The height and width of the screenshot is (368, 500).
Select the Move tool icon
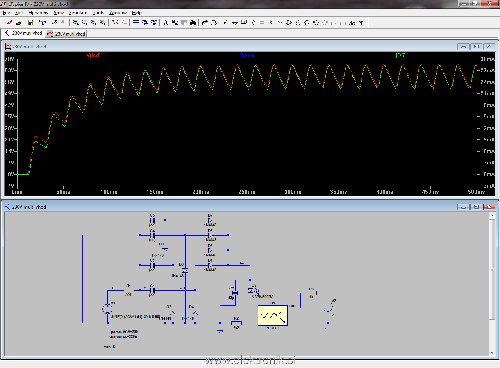298,22
